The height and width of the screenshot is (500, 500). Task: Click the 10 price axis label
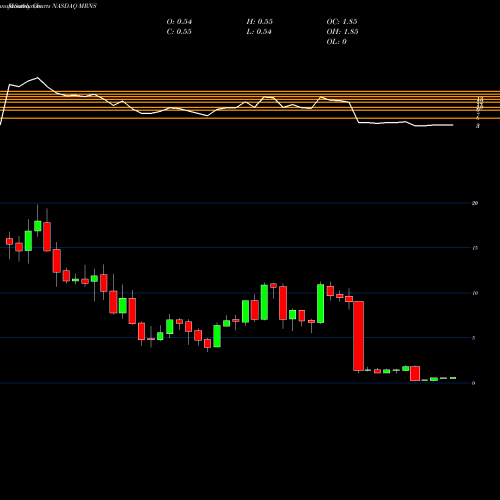(x=475, y=293)
